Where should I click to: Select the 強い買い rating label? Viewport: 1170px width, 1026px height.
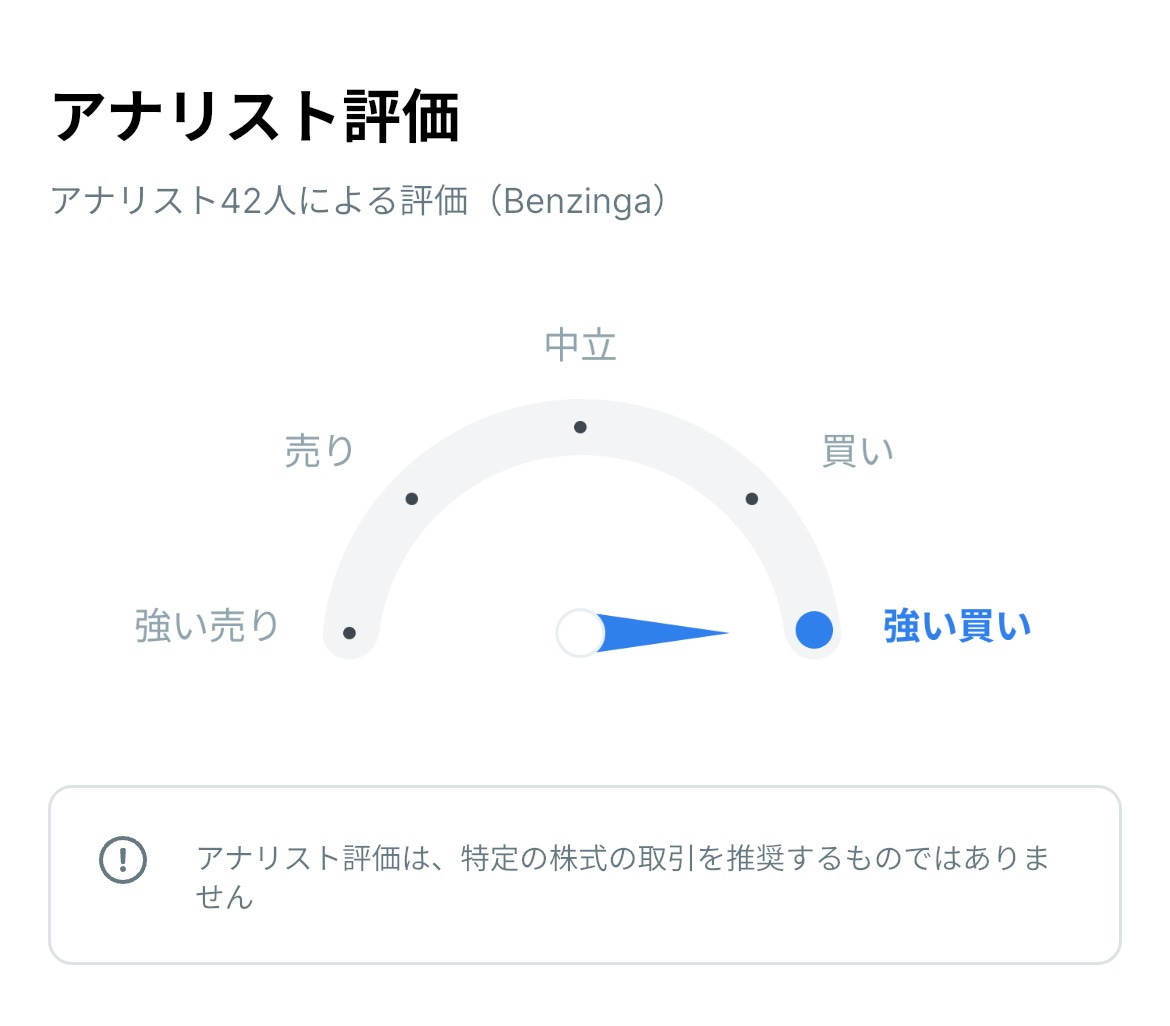[x=957, y=625]
